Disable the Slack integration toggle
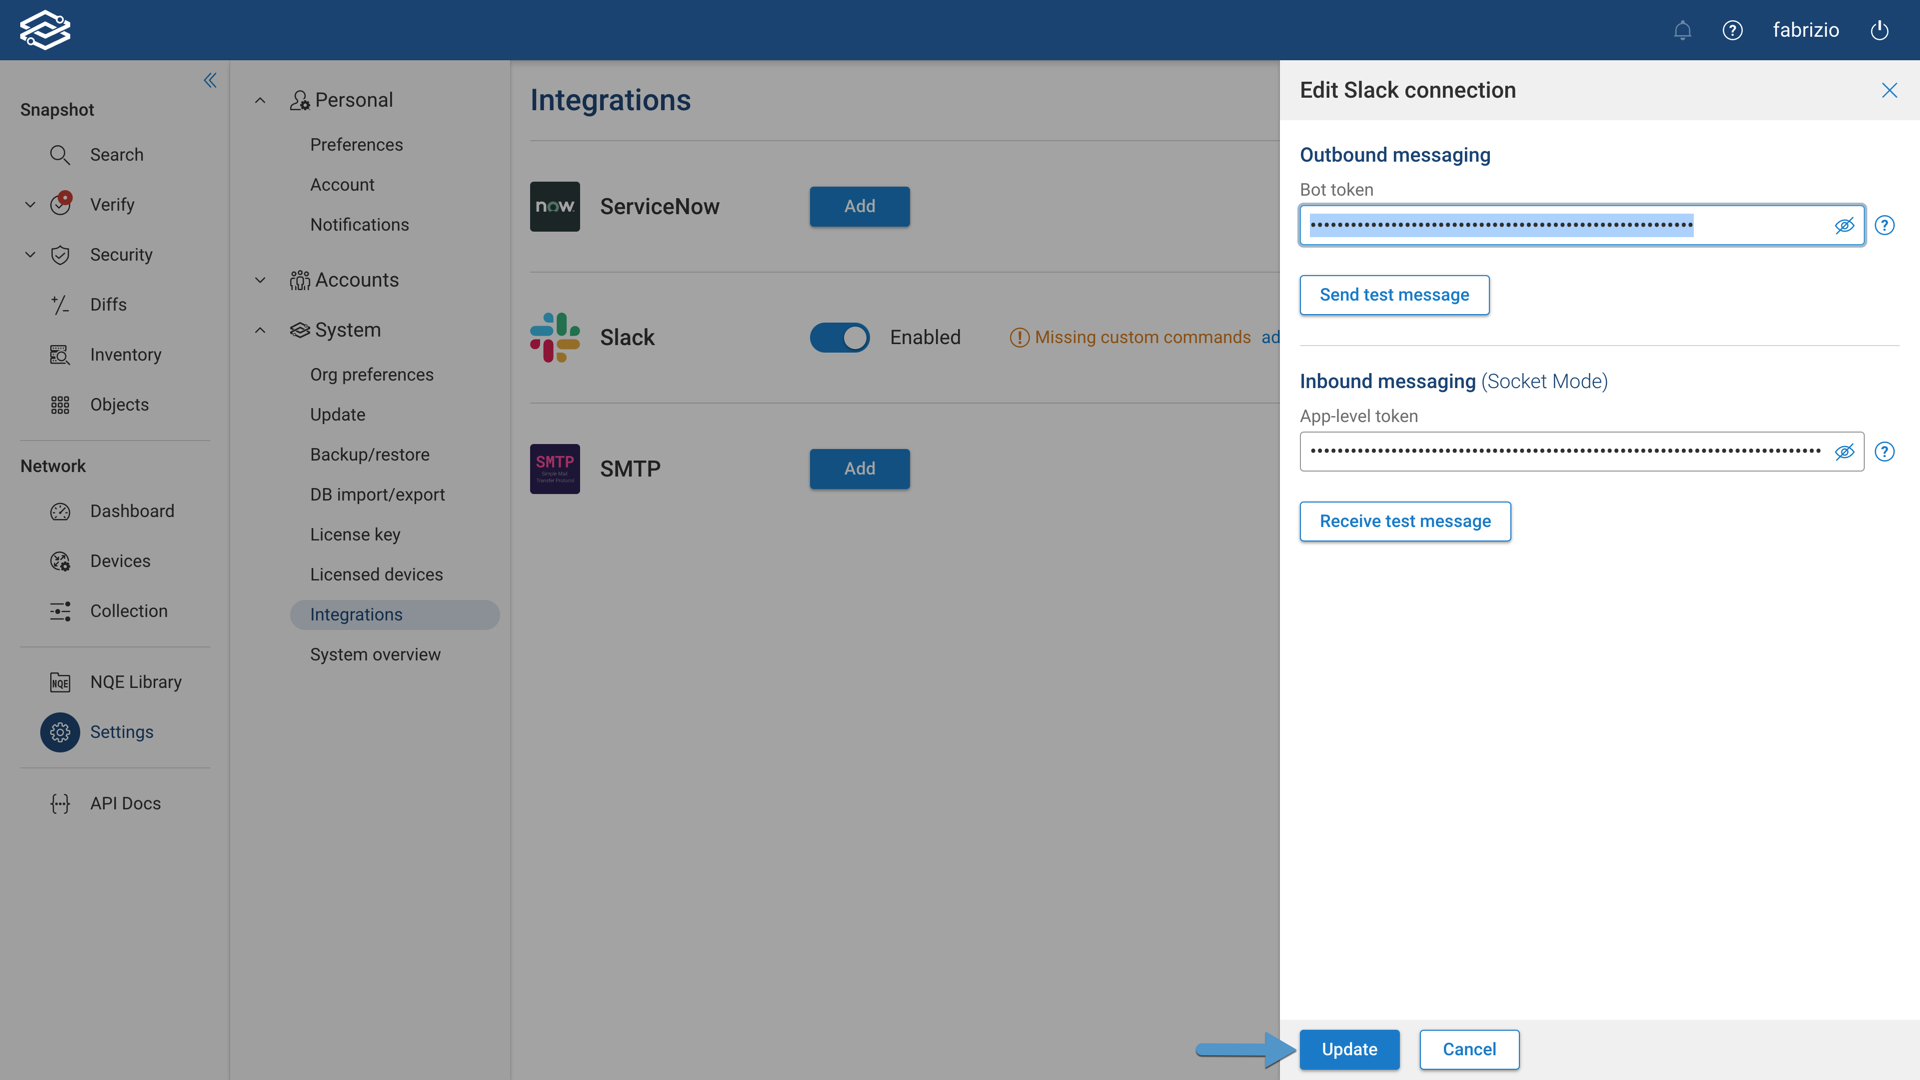 (x=839, y=337)
